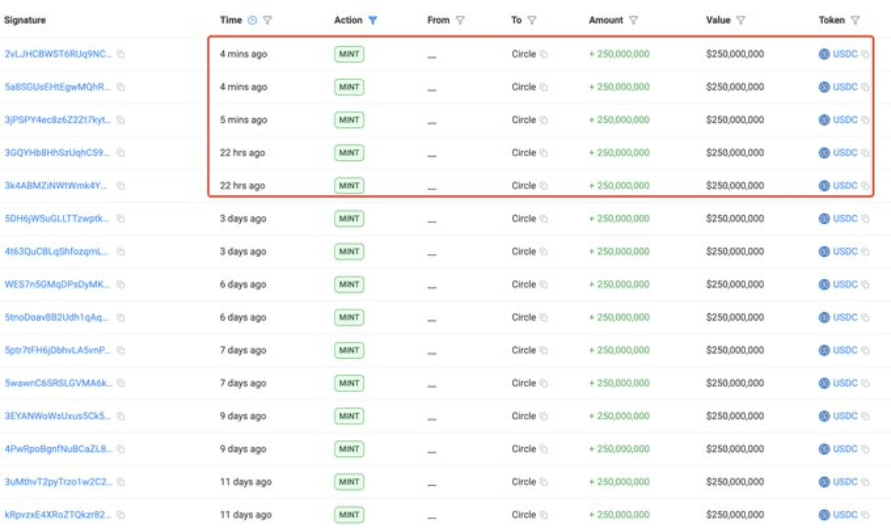This screenshot has width=891, height=530.
Task: Open the active Action column filter
Action: [373, 20]
